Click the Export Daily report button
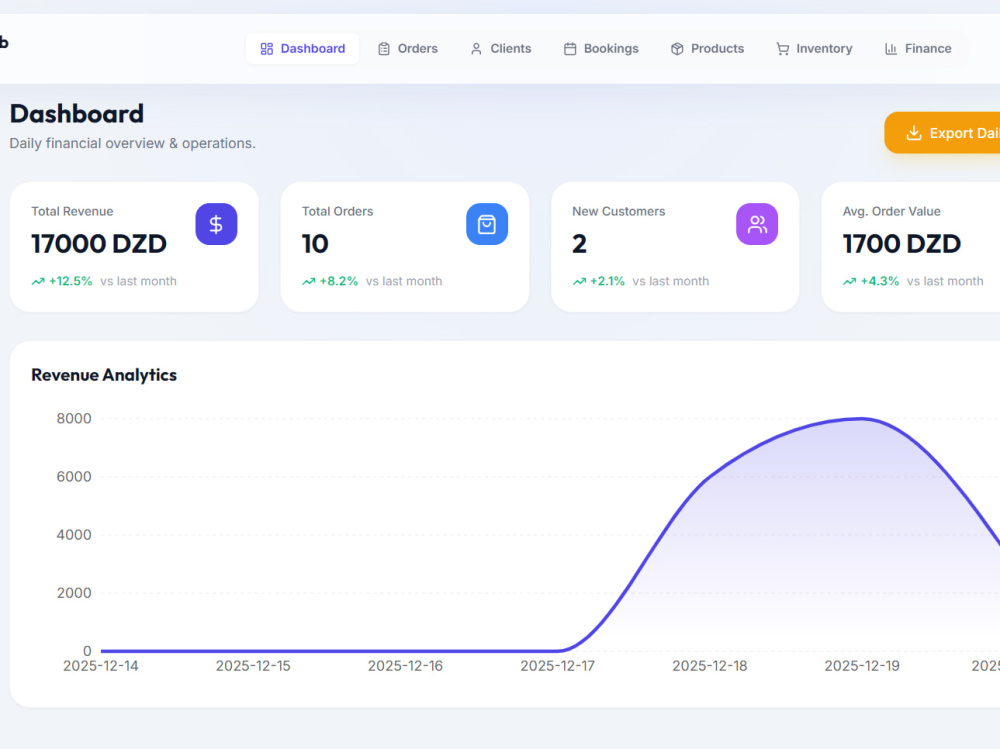The width and height of the screenshot is (1000, 749). [942, 133]
